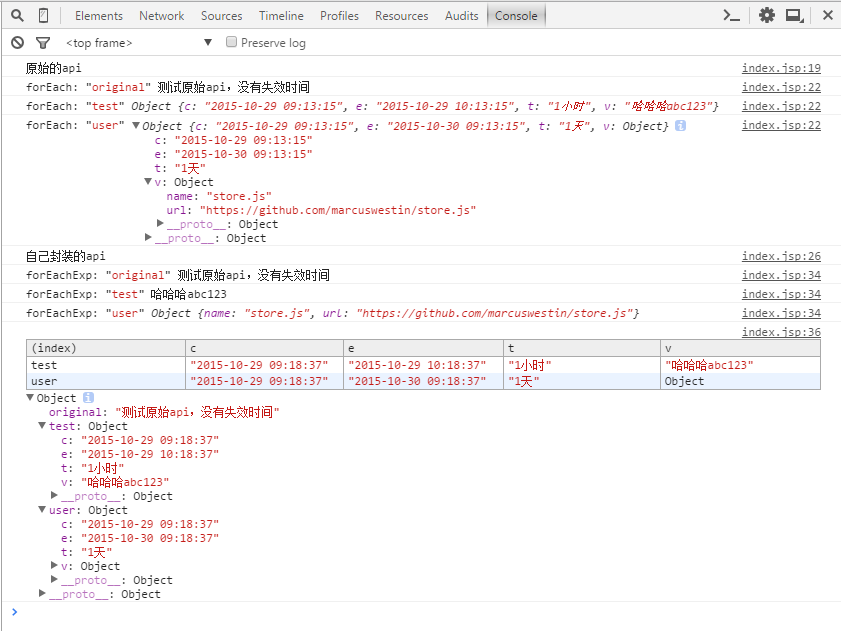Sort table by column e header
The width and height of the screenshot is (841, 631).
click(424, 348)
